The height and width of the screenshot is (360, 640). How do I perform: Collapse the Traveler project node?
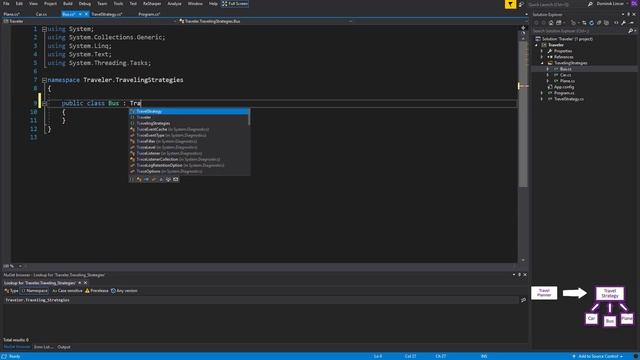[x=536, y=45]
